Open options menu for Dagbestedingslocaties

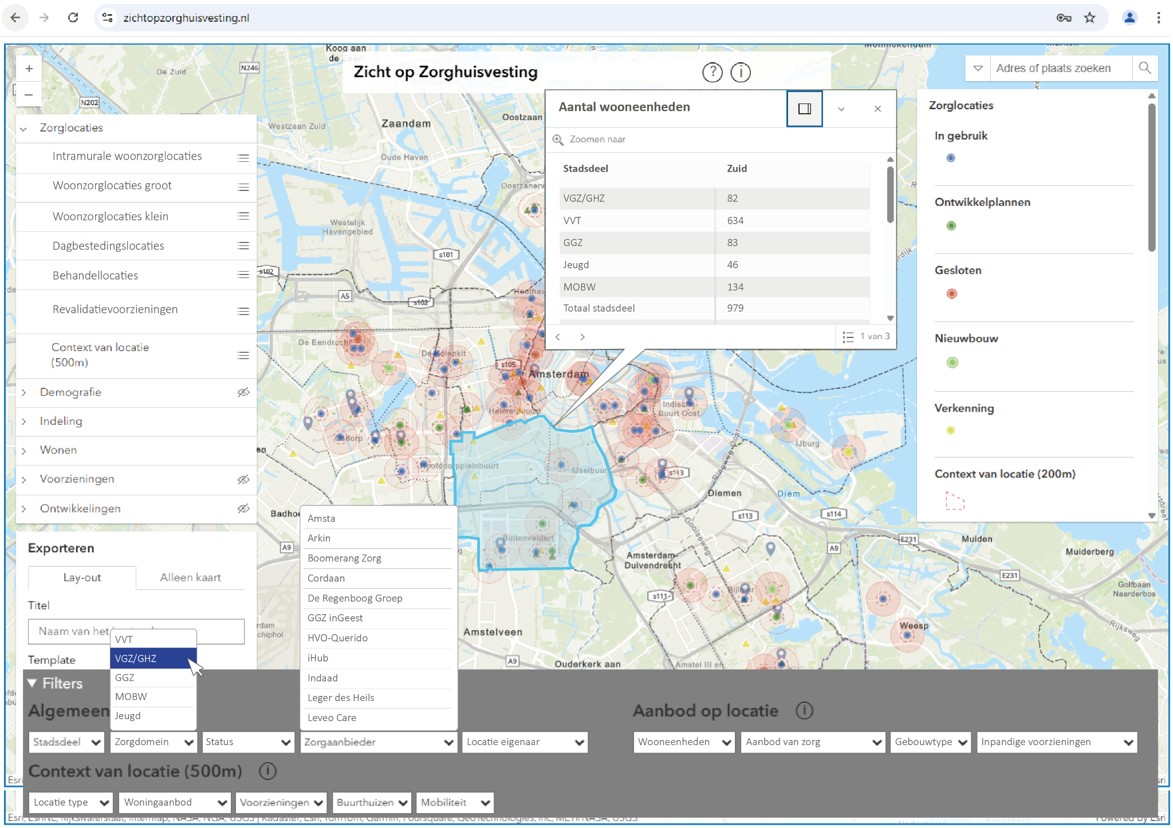243,245
